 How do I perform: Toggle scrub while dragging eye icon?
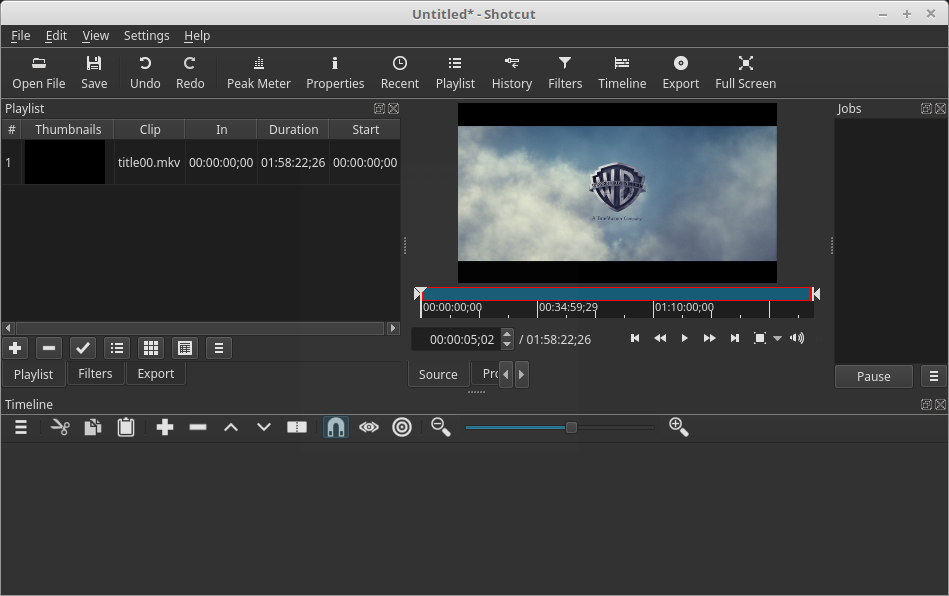tap(369, 427)
